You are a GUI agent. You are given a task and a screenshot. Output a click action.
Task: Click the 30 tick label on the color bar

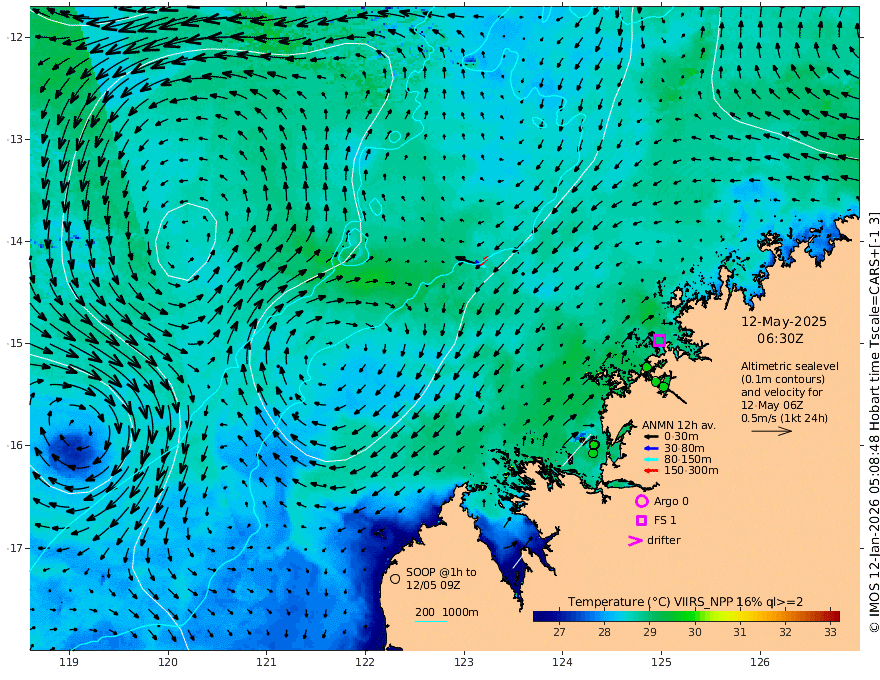tap(695, 632)
